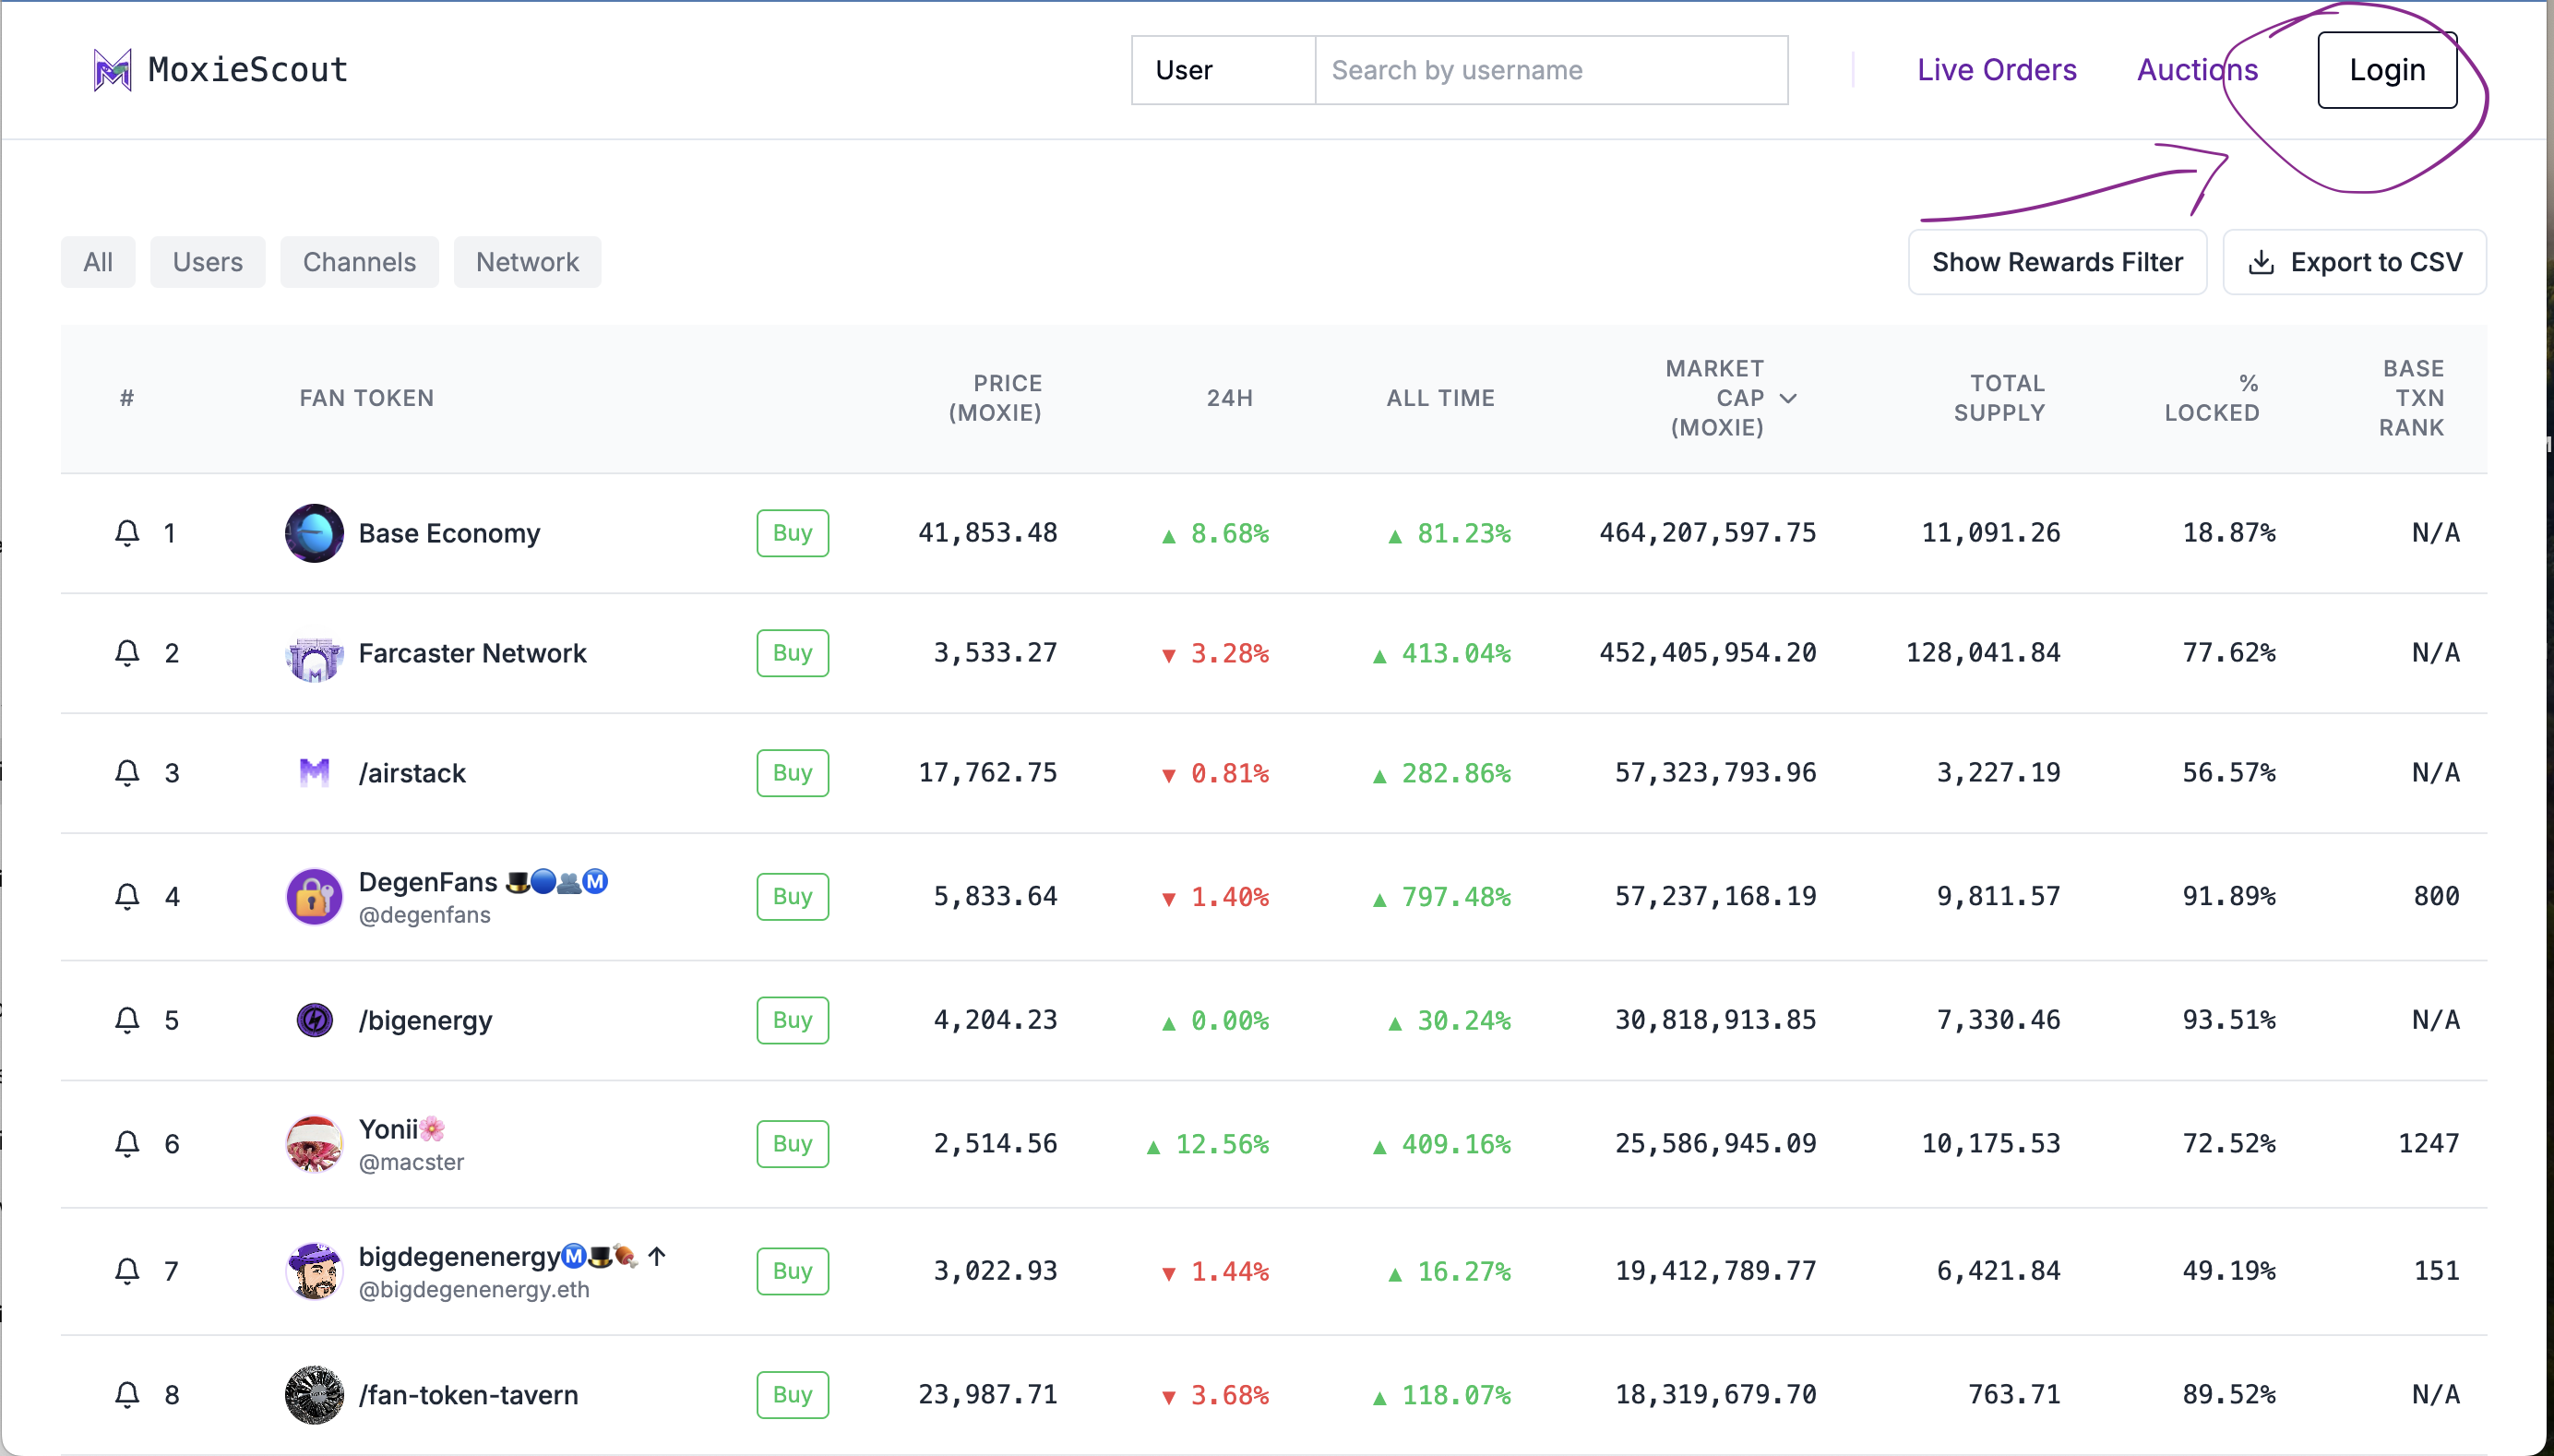Select the All filter tab

(98, 262)
